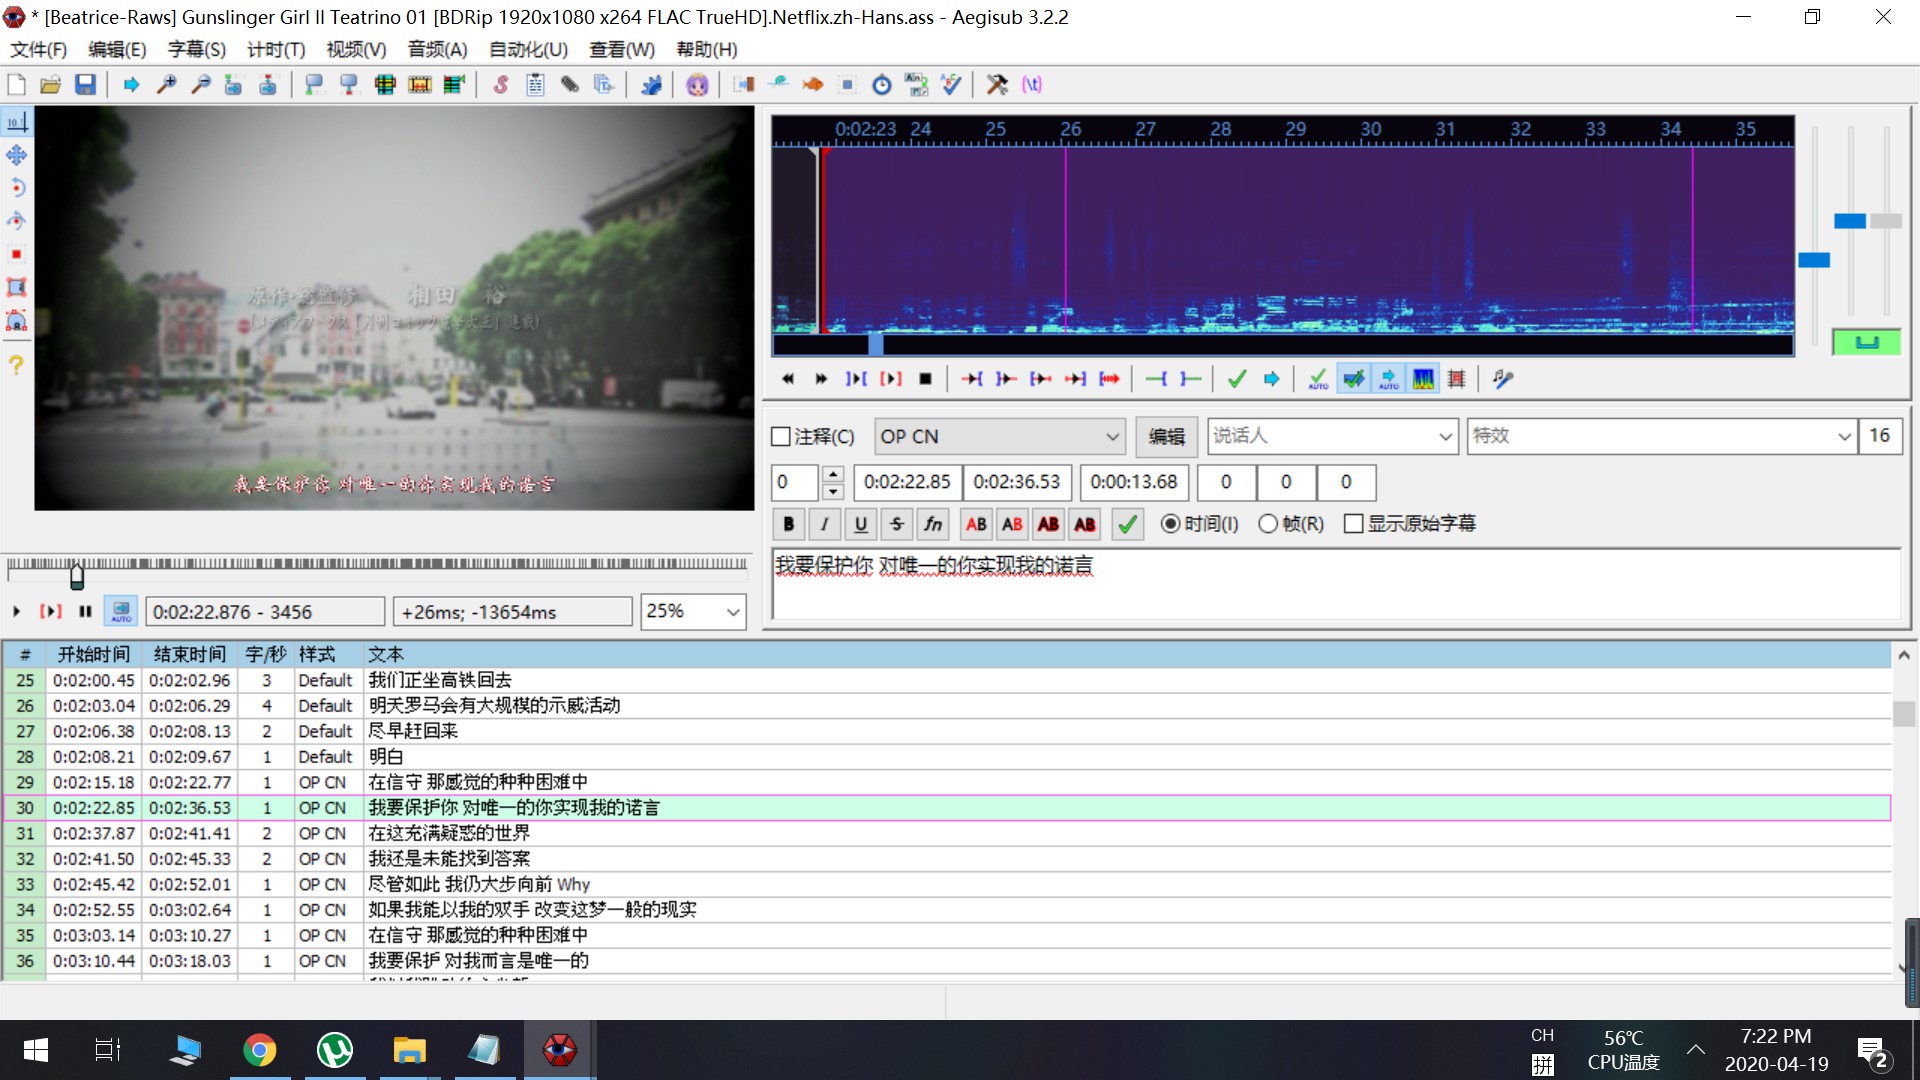Click the video seek bar slider handle

[77, 577]
